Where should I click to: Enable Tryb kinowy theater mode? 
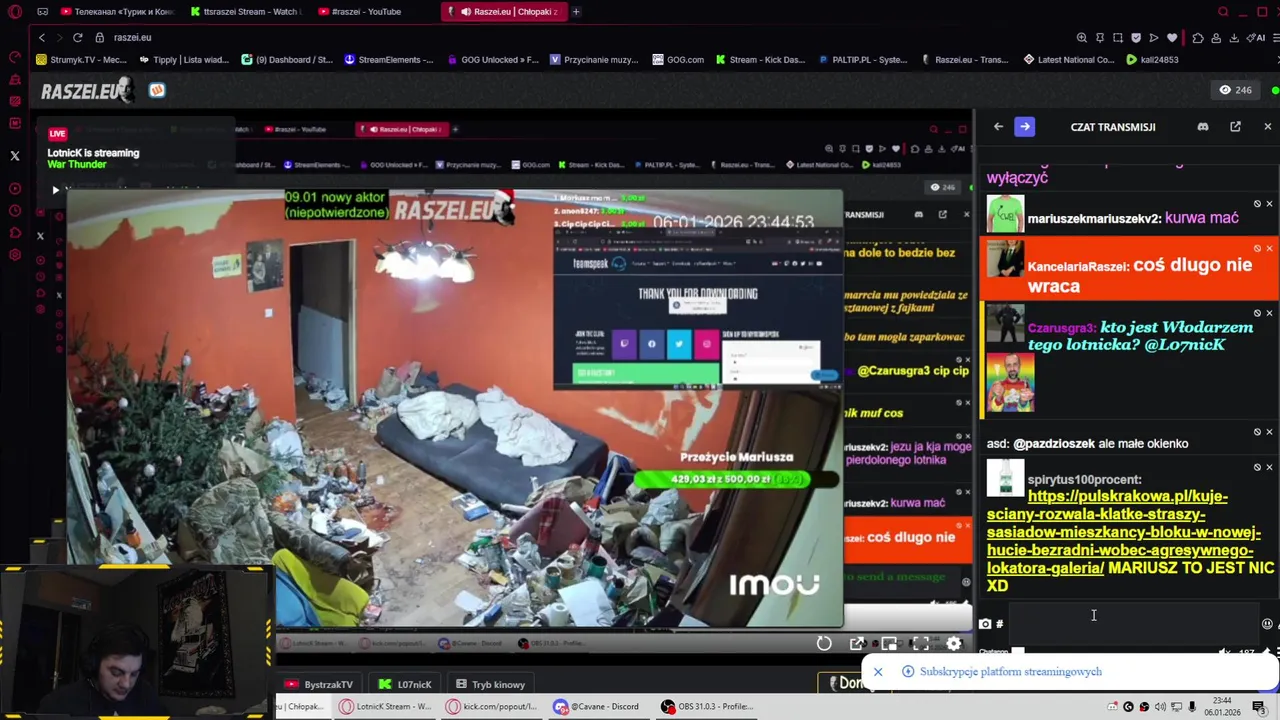pyautogui.click(x=490, y=685)
